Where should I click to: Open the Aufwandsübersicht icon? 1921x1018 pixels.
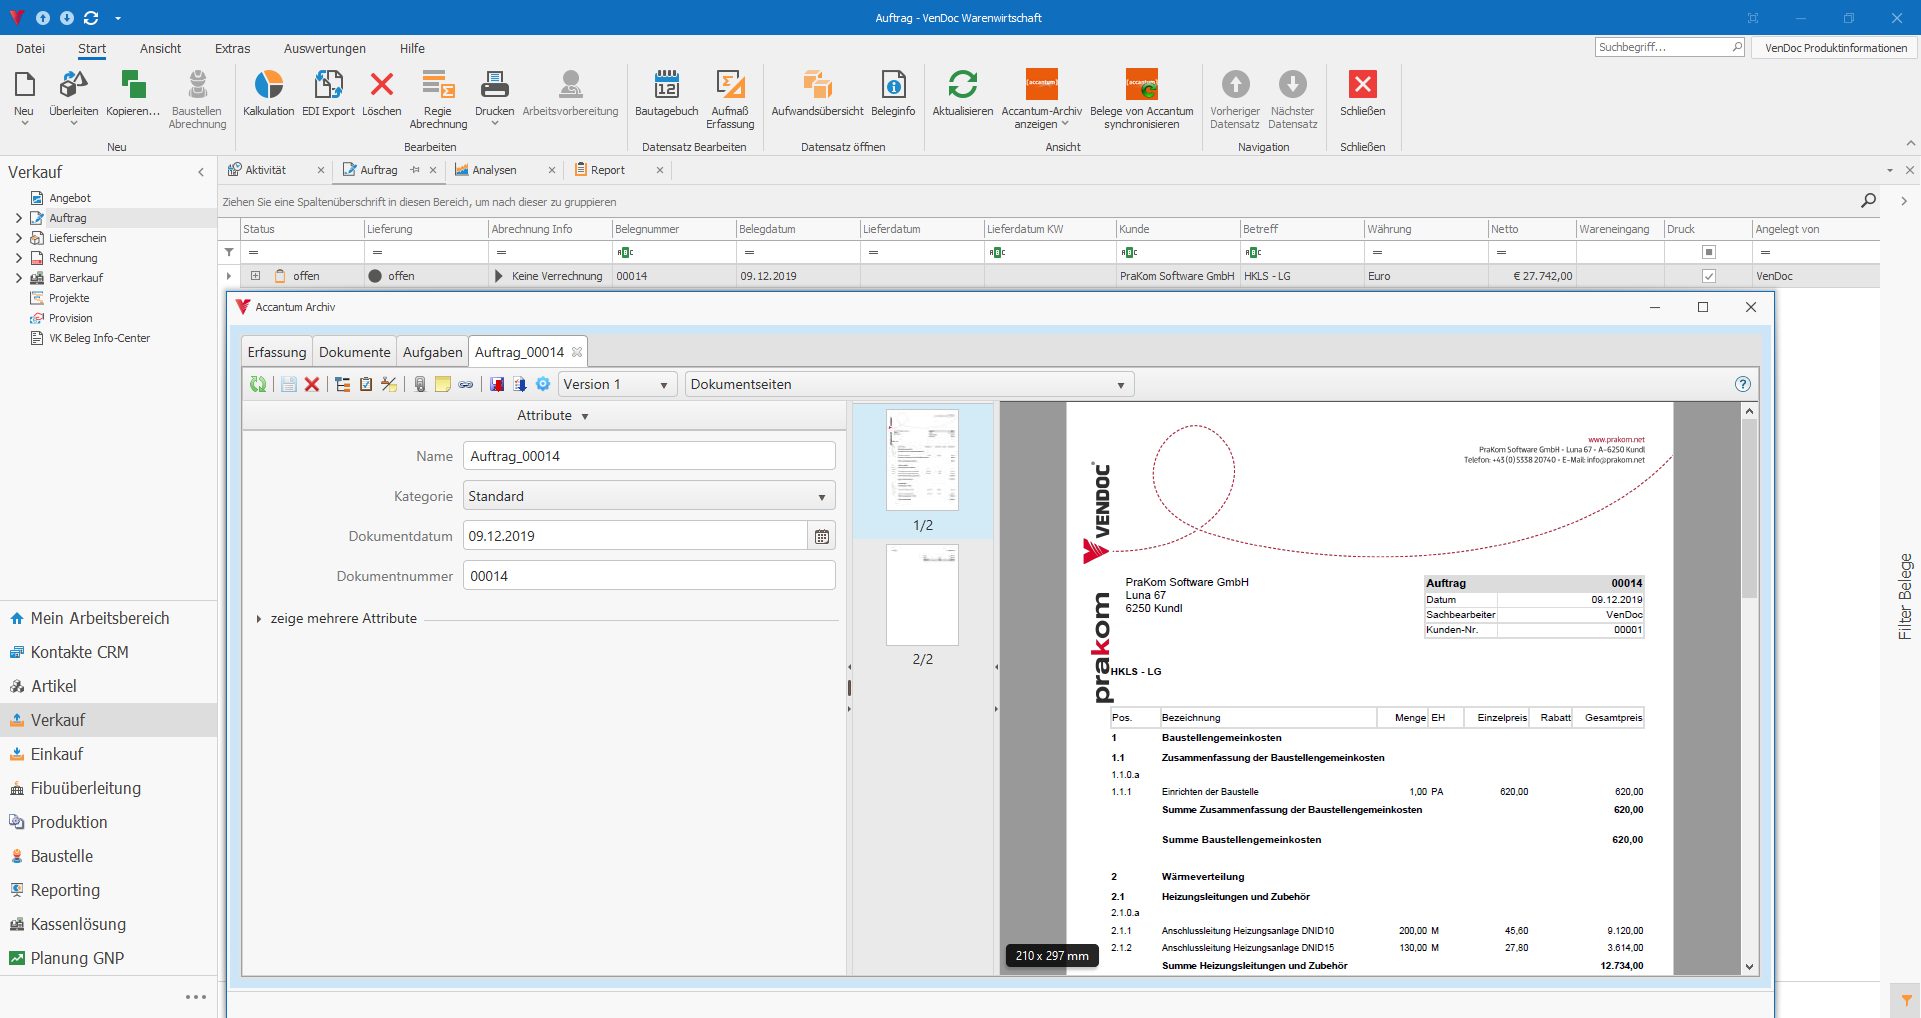click(817, 86)
